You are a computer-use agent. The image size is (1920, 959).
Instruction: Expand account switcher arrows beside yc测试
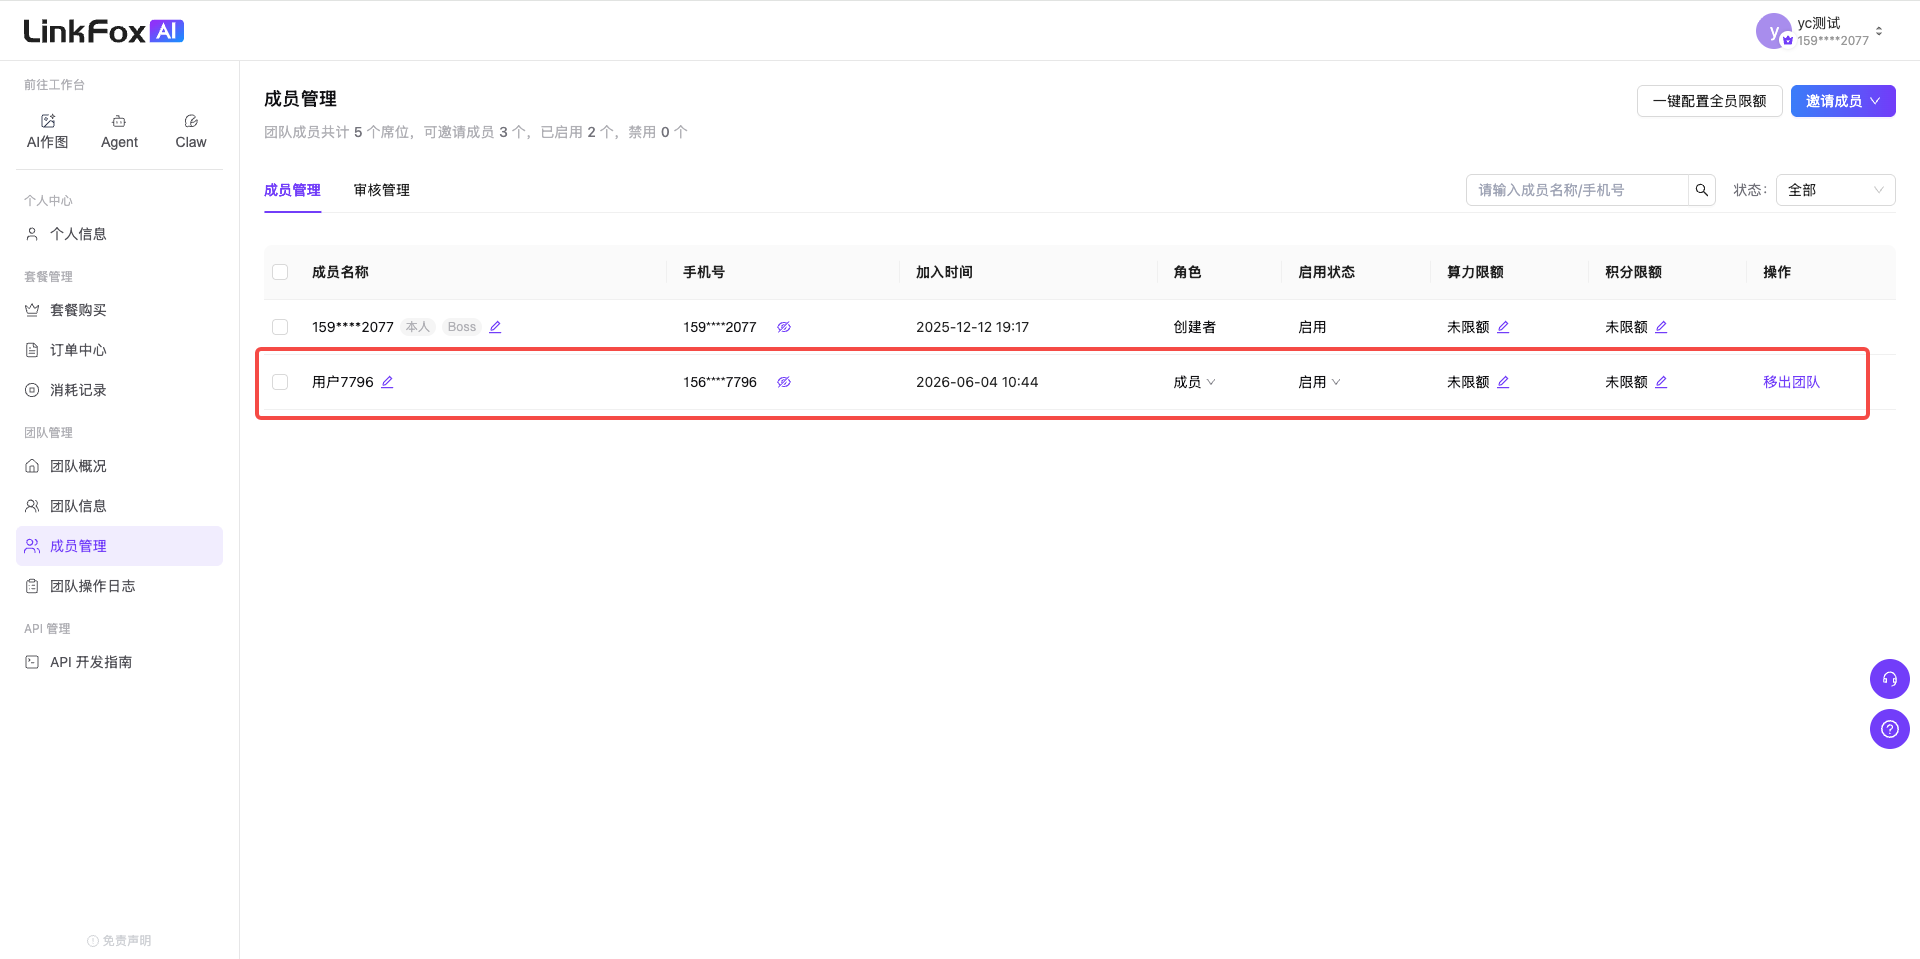pyautogui.click(x=1879, y=32)
